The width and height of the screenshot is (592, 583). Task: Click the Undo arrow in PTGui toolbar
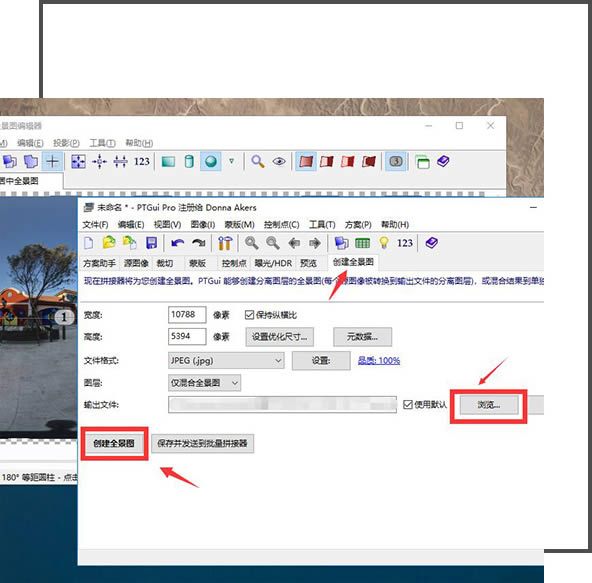pyautogui.click(x=177, y=243)
